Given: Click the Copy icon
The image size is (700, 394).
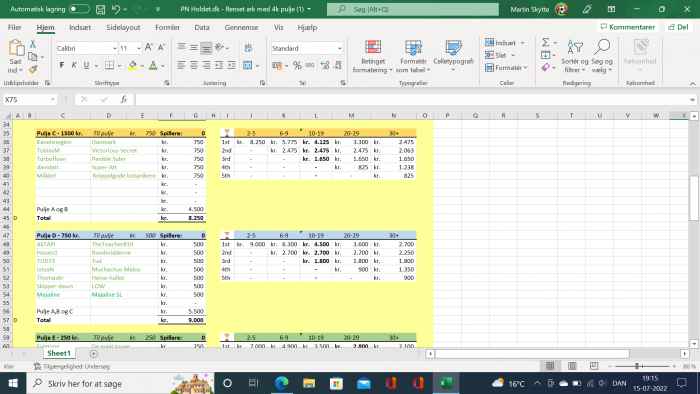Looking at the screenshot, I should tap(33, 57).
